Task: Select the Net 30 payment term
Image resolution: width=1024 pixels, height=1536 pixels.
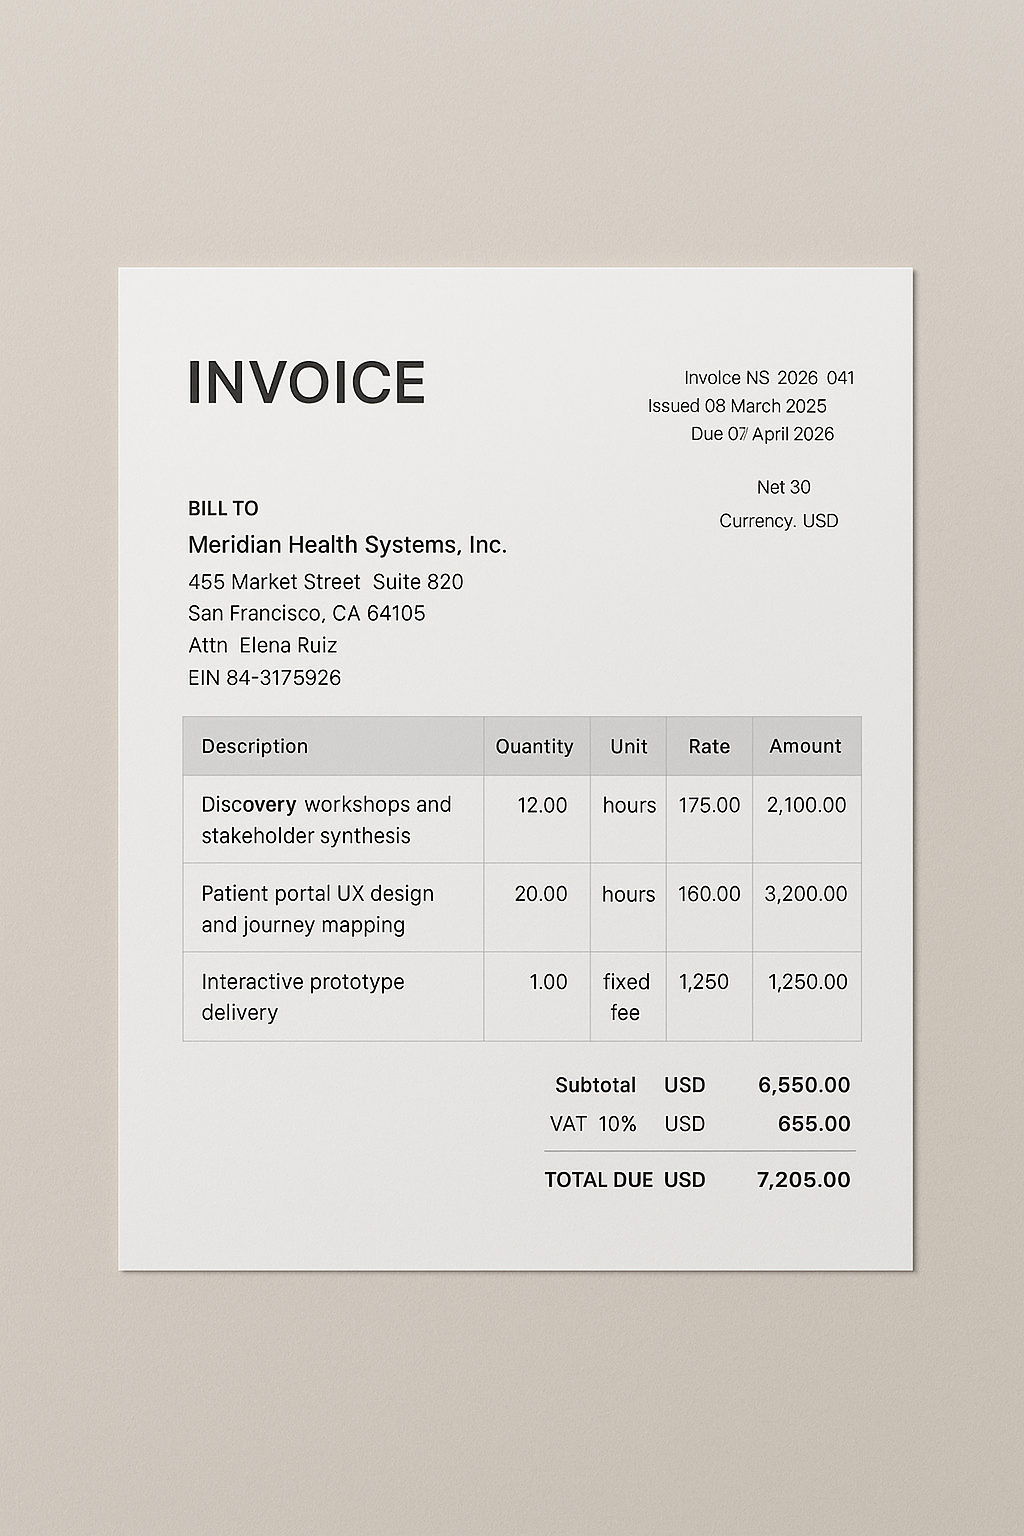Action: (784, 487)
